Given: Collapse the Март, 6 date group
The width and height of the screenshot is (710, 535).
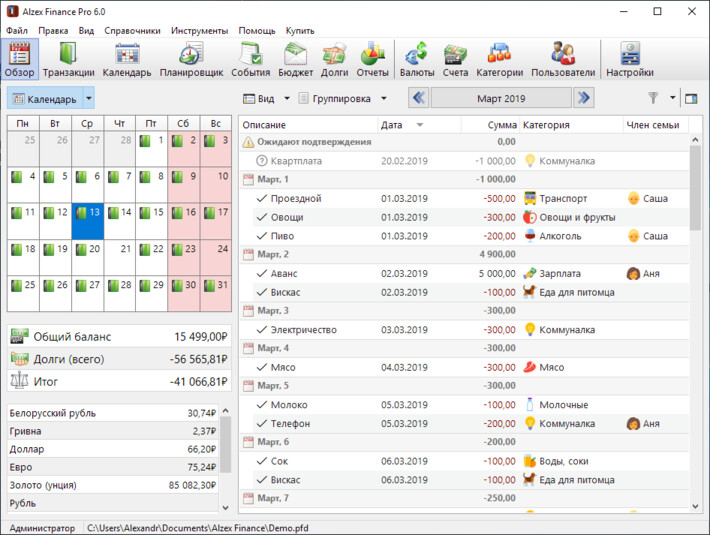Looking at the screenshot, I should pos(248,442).
